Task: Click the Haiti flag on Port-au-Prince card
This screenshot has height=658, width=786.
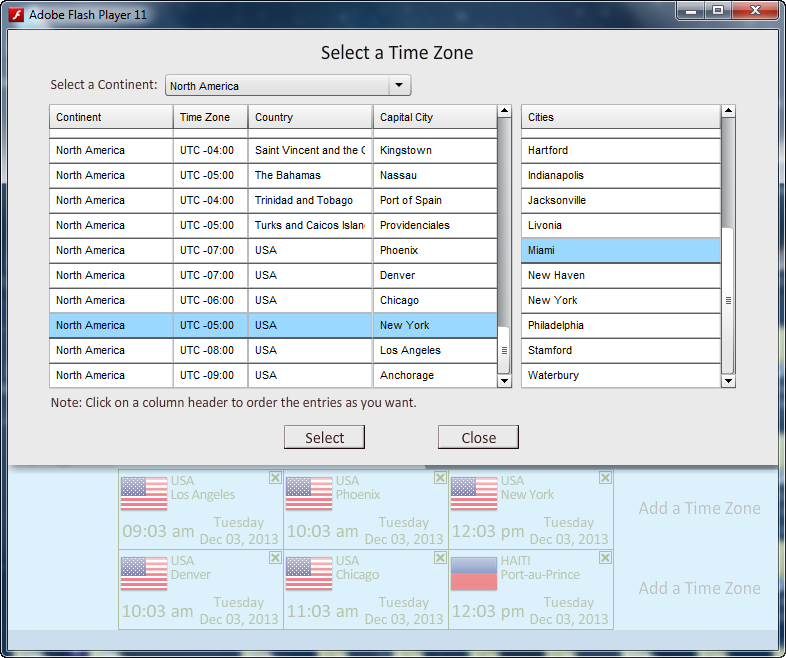Action: [x=474, y=574]
